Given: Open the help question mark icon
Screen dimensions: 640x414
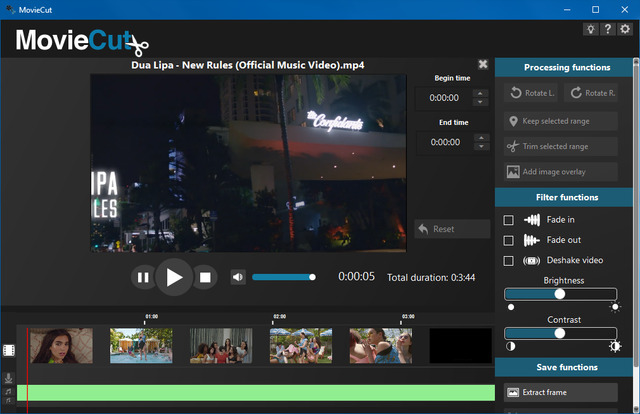Looking at the screenshot, I should point(608,29).
